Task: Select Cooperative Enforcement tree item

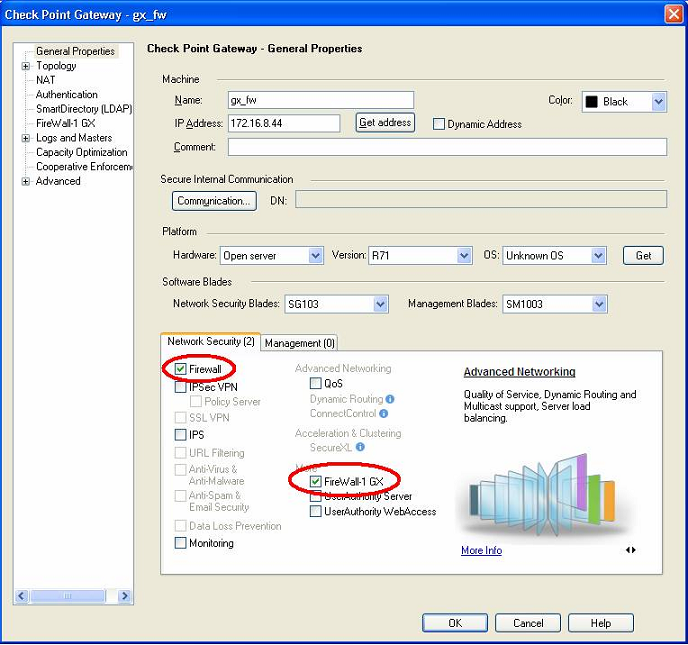Action: [84, 167]
